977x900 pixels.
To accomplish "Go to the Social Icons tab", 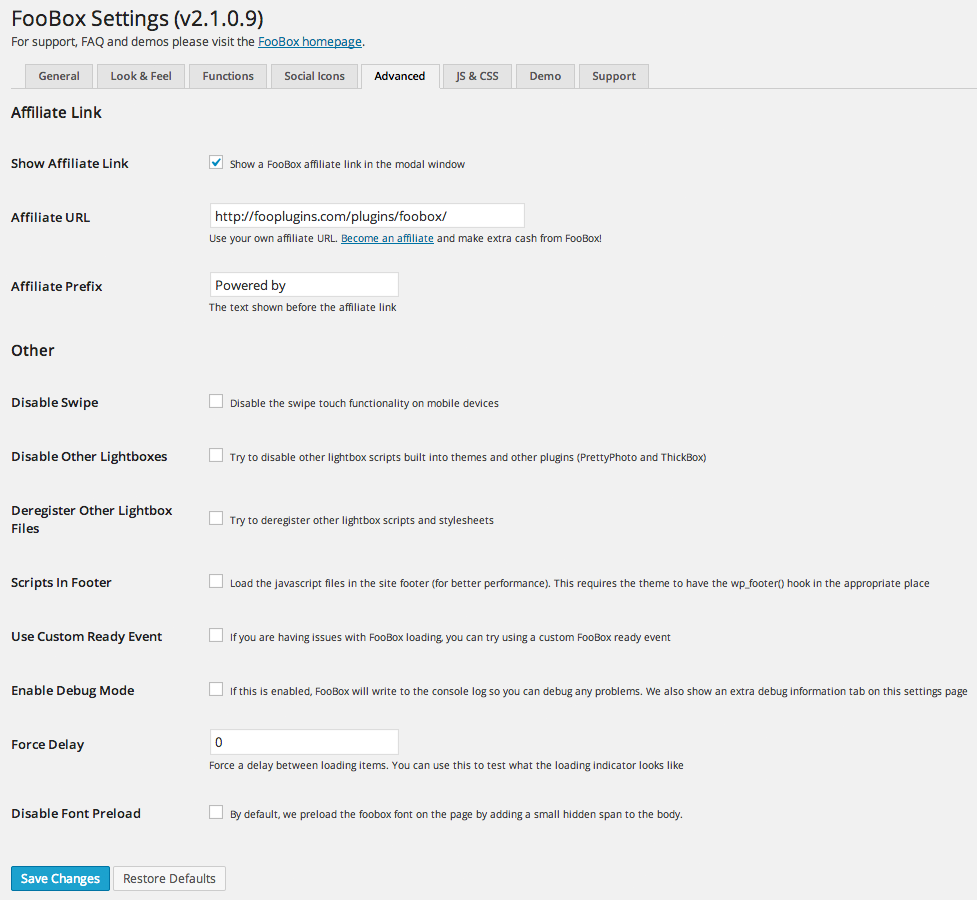I will (x=314, y=76).
